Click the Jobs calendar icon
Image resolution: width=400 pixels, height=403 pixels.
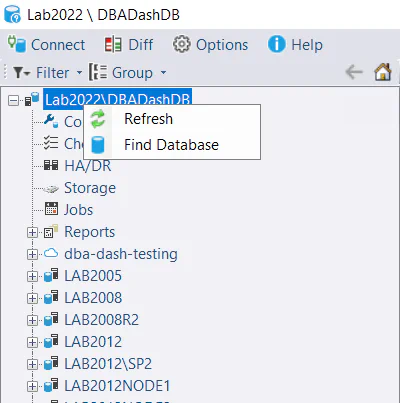51,209
